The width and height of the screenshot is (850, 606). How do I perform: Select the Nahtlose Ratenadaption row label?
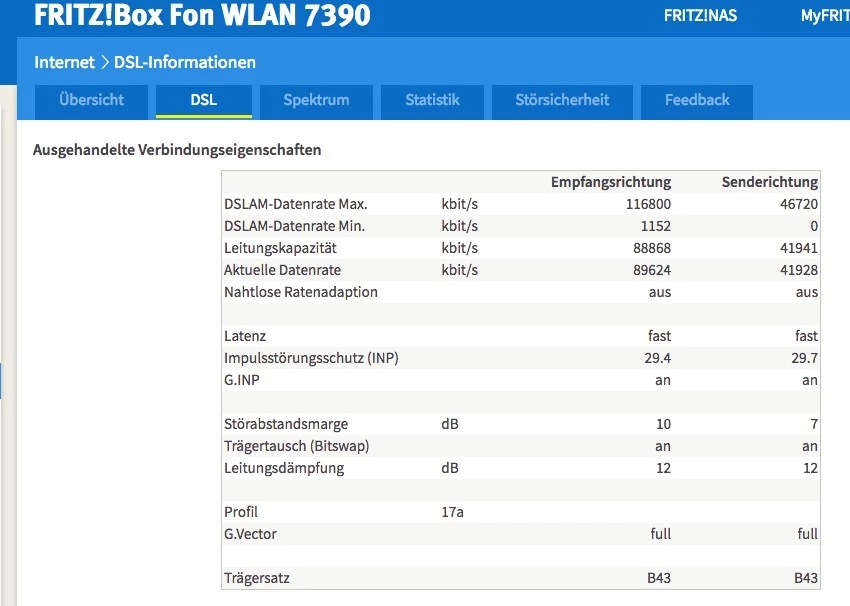301,292
